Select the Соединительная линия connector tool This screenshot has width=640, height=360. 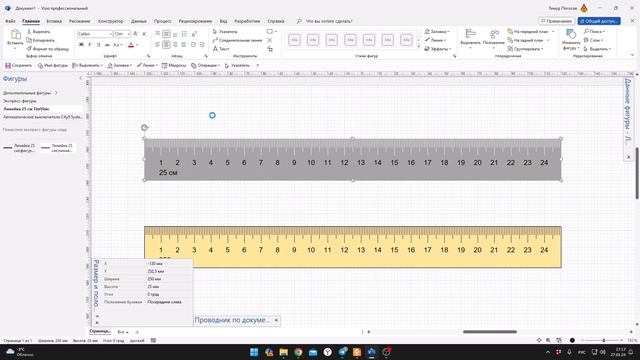(x=237, y=40)
